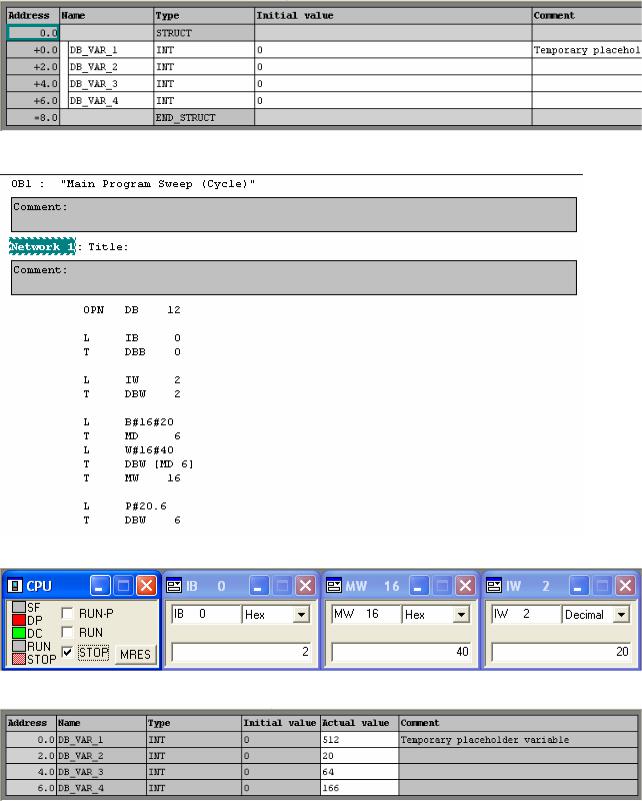Tick the RUN checkbox in CPU window
The image size is (642, 801).
click(x=67, y=632)
